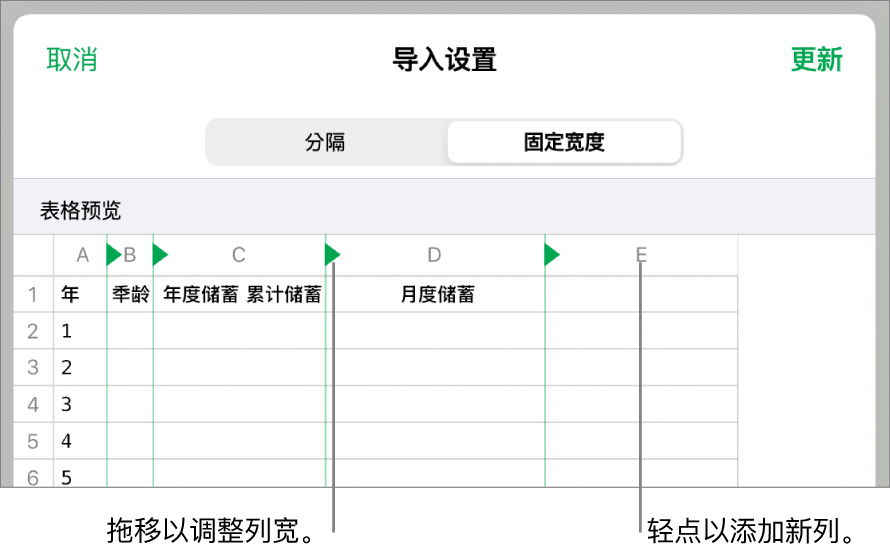Select the 固定宽度 tab

(564, 142)
